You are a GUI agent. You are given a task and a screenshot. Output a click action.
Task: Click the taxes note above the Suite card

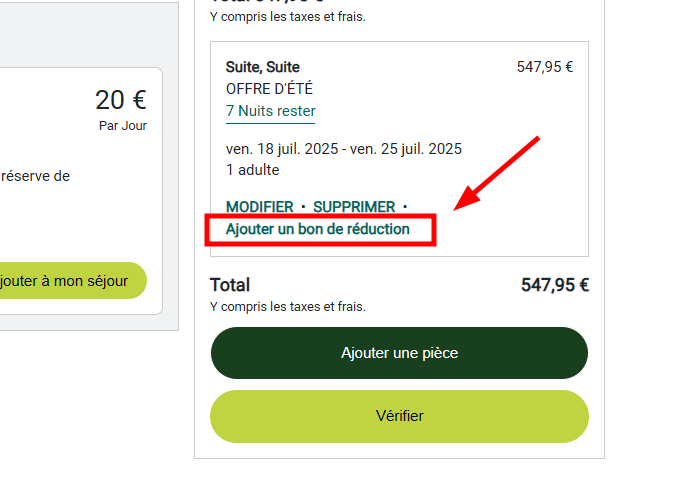[288, 17]
